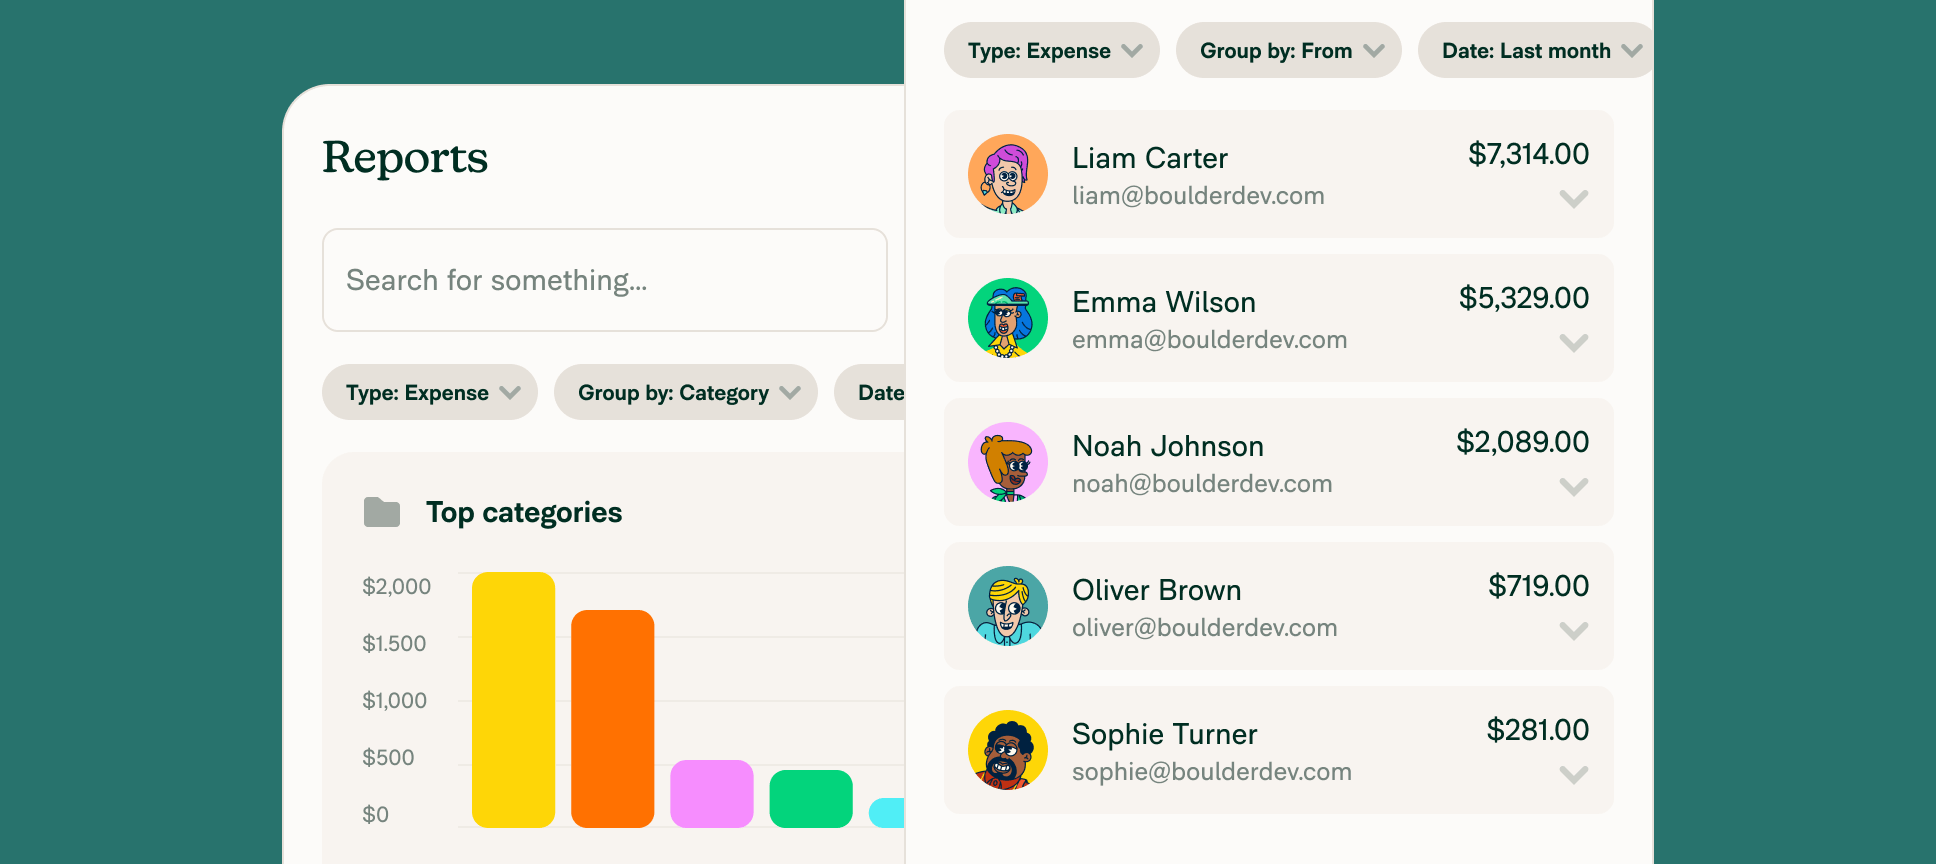This screenshot has width=1936, height=864.
Task: Click Oliver Brown's avatar
Action: point(1008,606)
